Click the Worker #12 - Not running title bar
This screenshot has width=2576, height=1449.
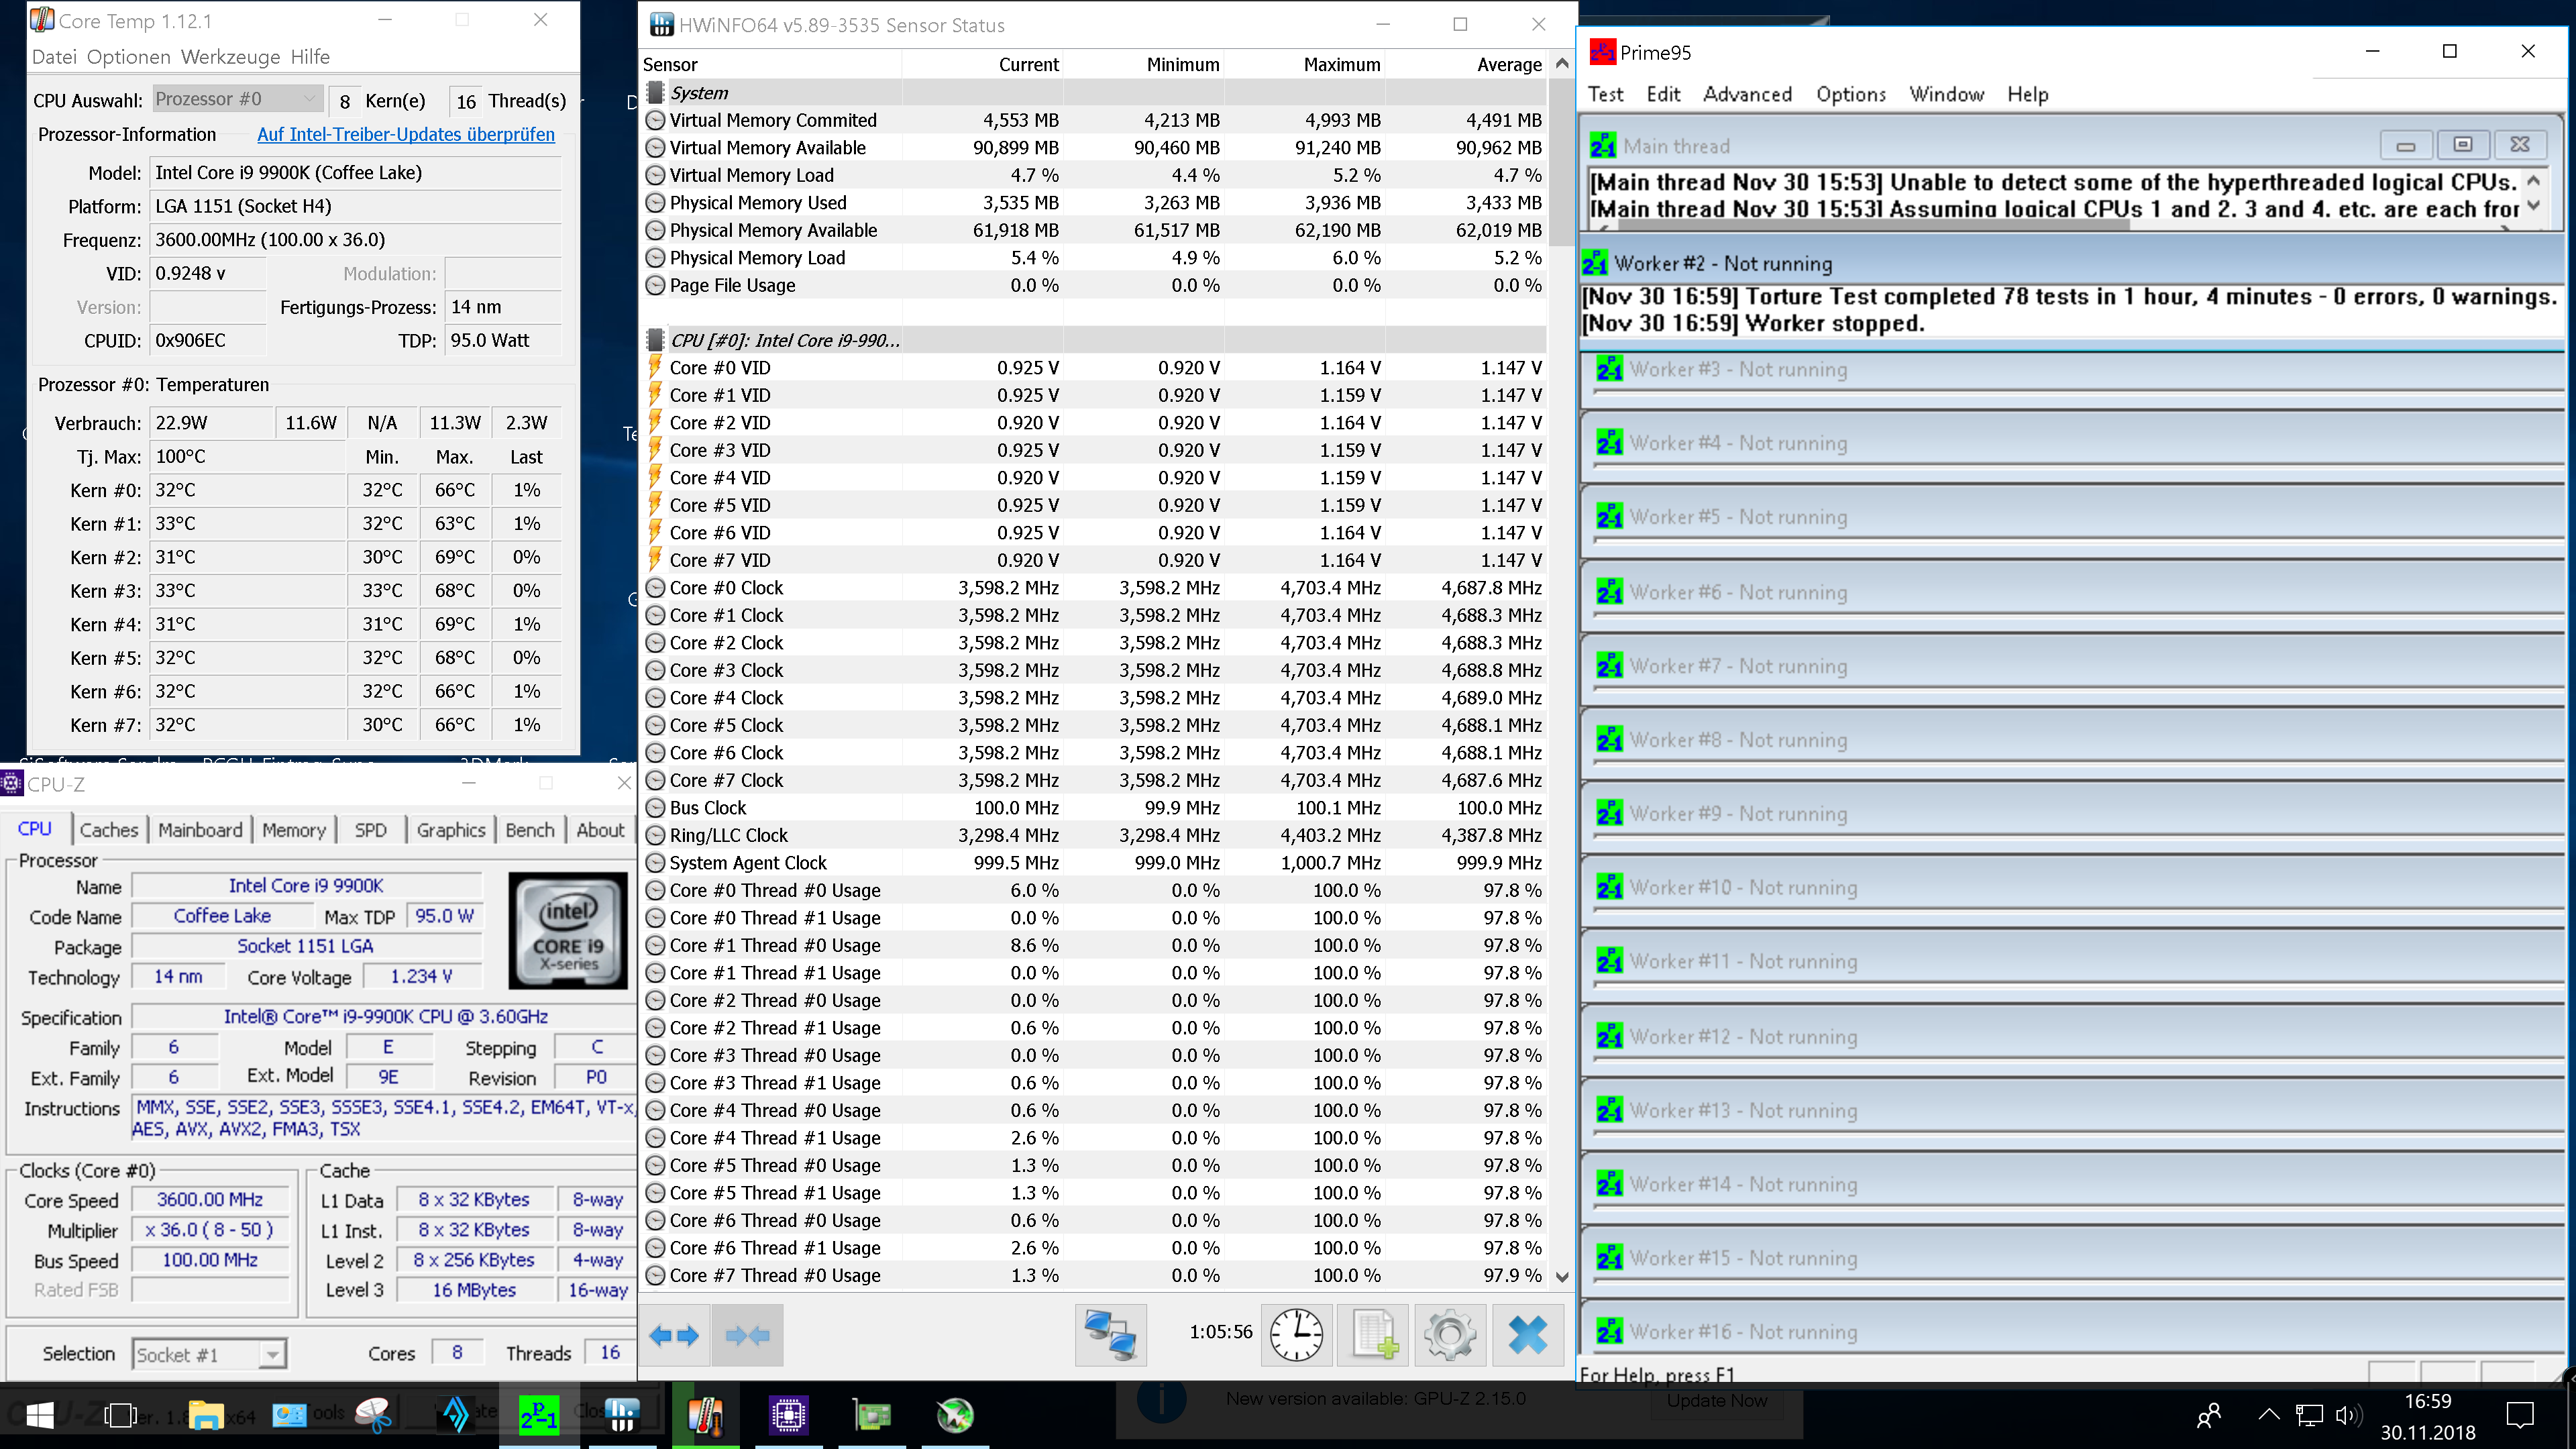(2074, 1036)
